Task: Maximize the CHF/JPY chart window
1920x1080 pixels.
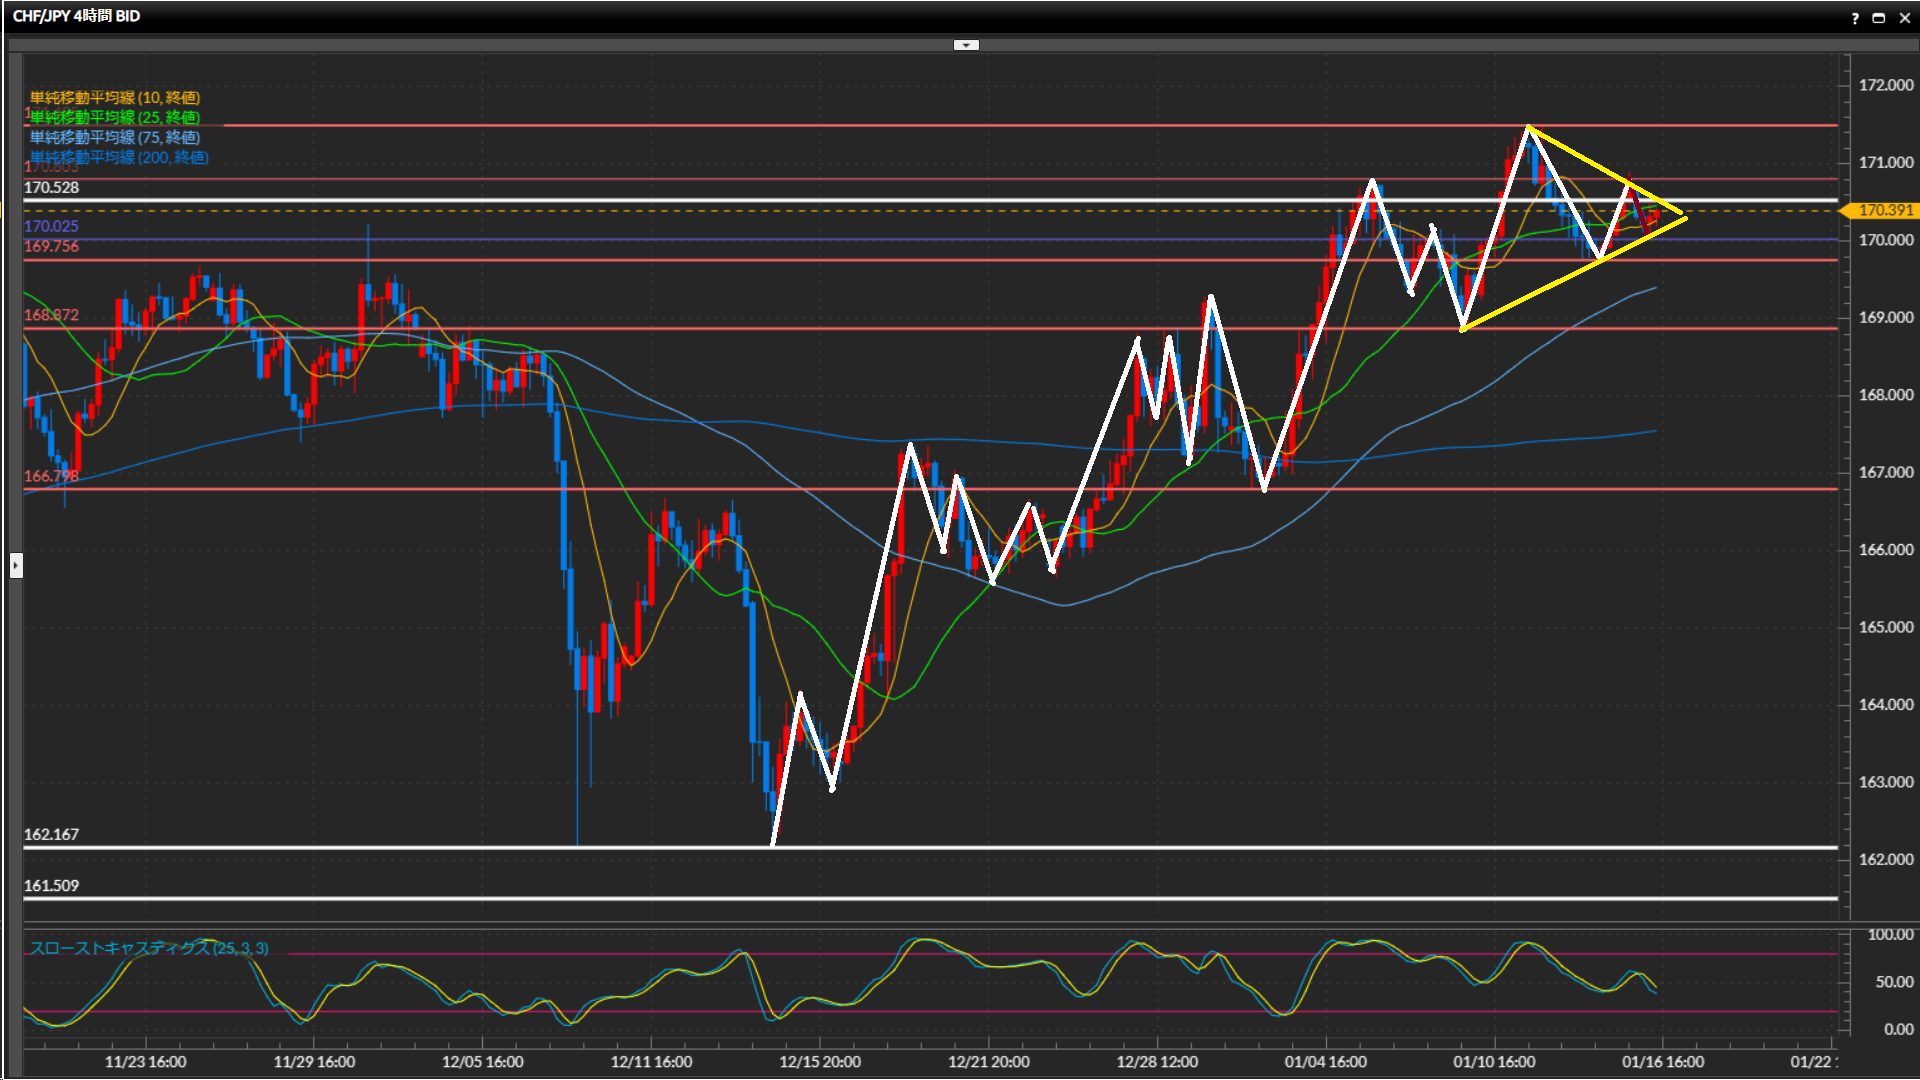Action: [1878, 17]
